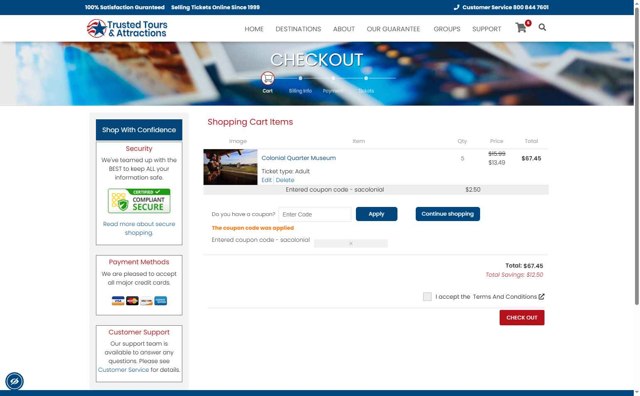Viewport: 640px width, 396px height.
Task: Click the red CHECK OUT button
Action: [x=522, y=318]
